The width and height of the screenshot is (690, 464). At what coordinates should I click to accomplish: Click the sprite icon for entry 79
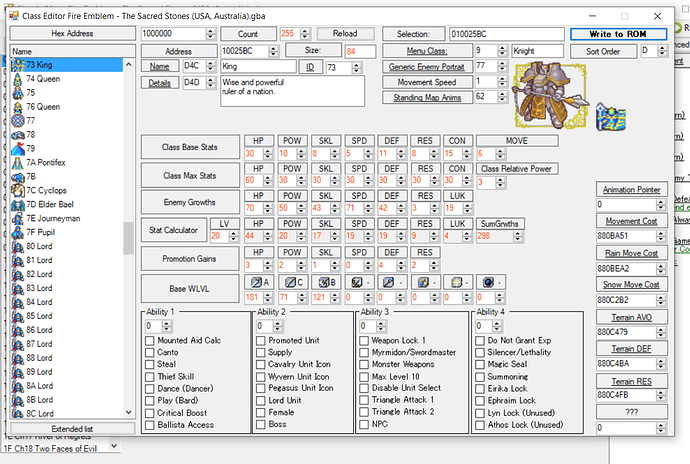point(18,148)
